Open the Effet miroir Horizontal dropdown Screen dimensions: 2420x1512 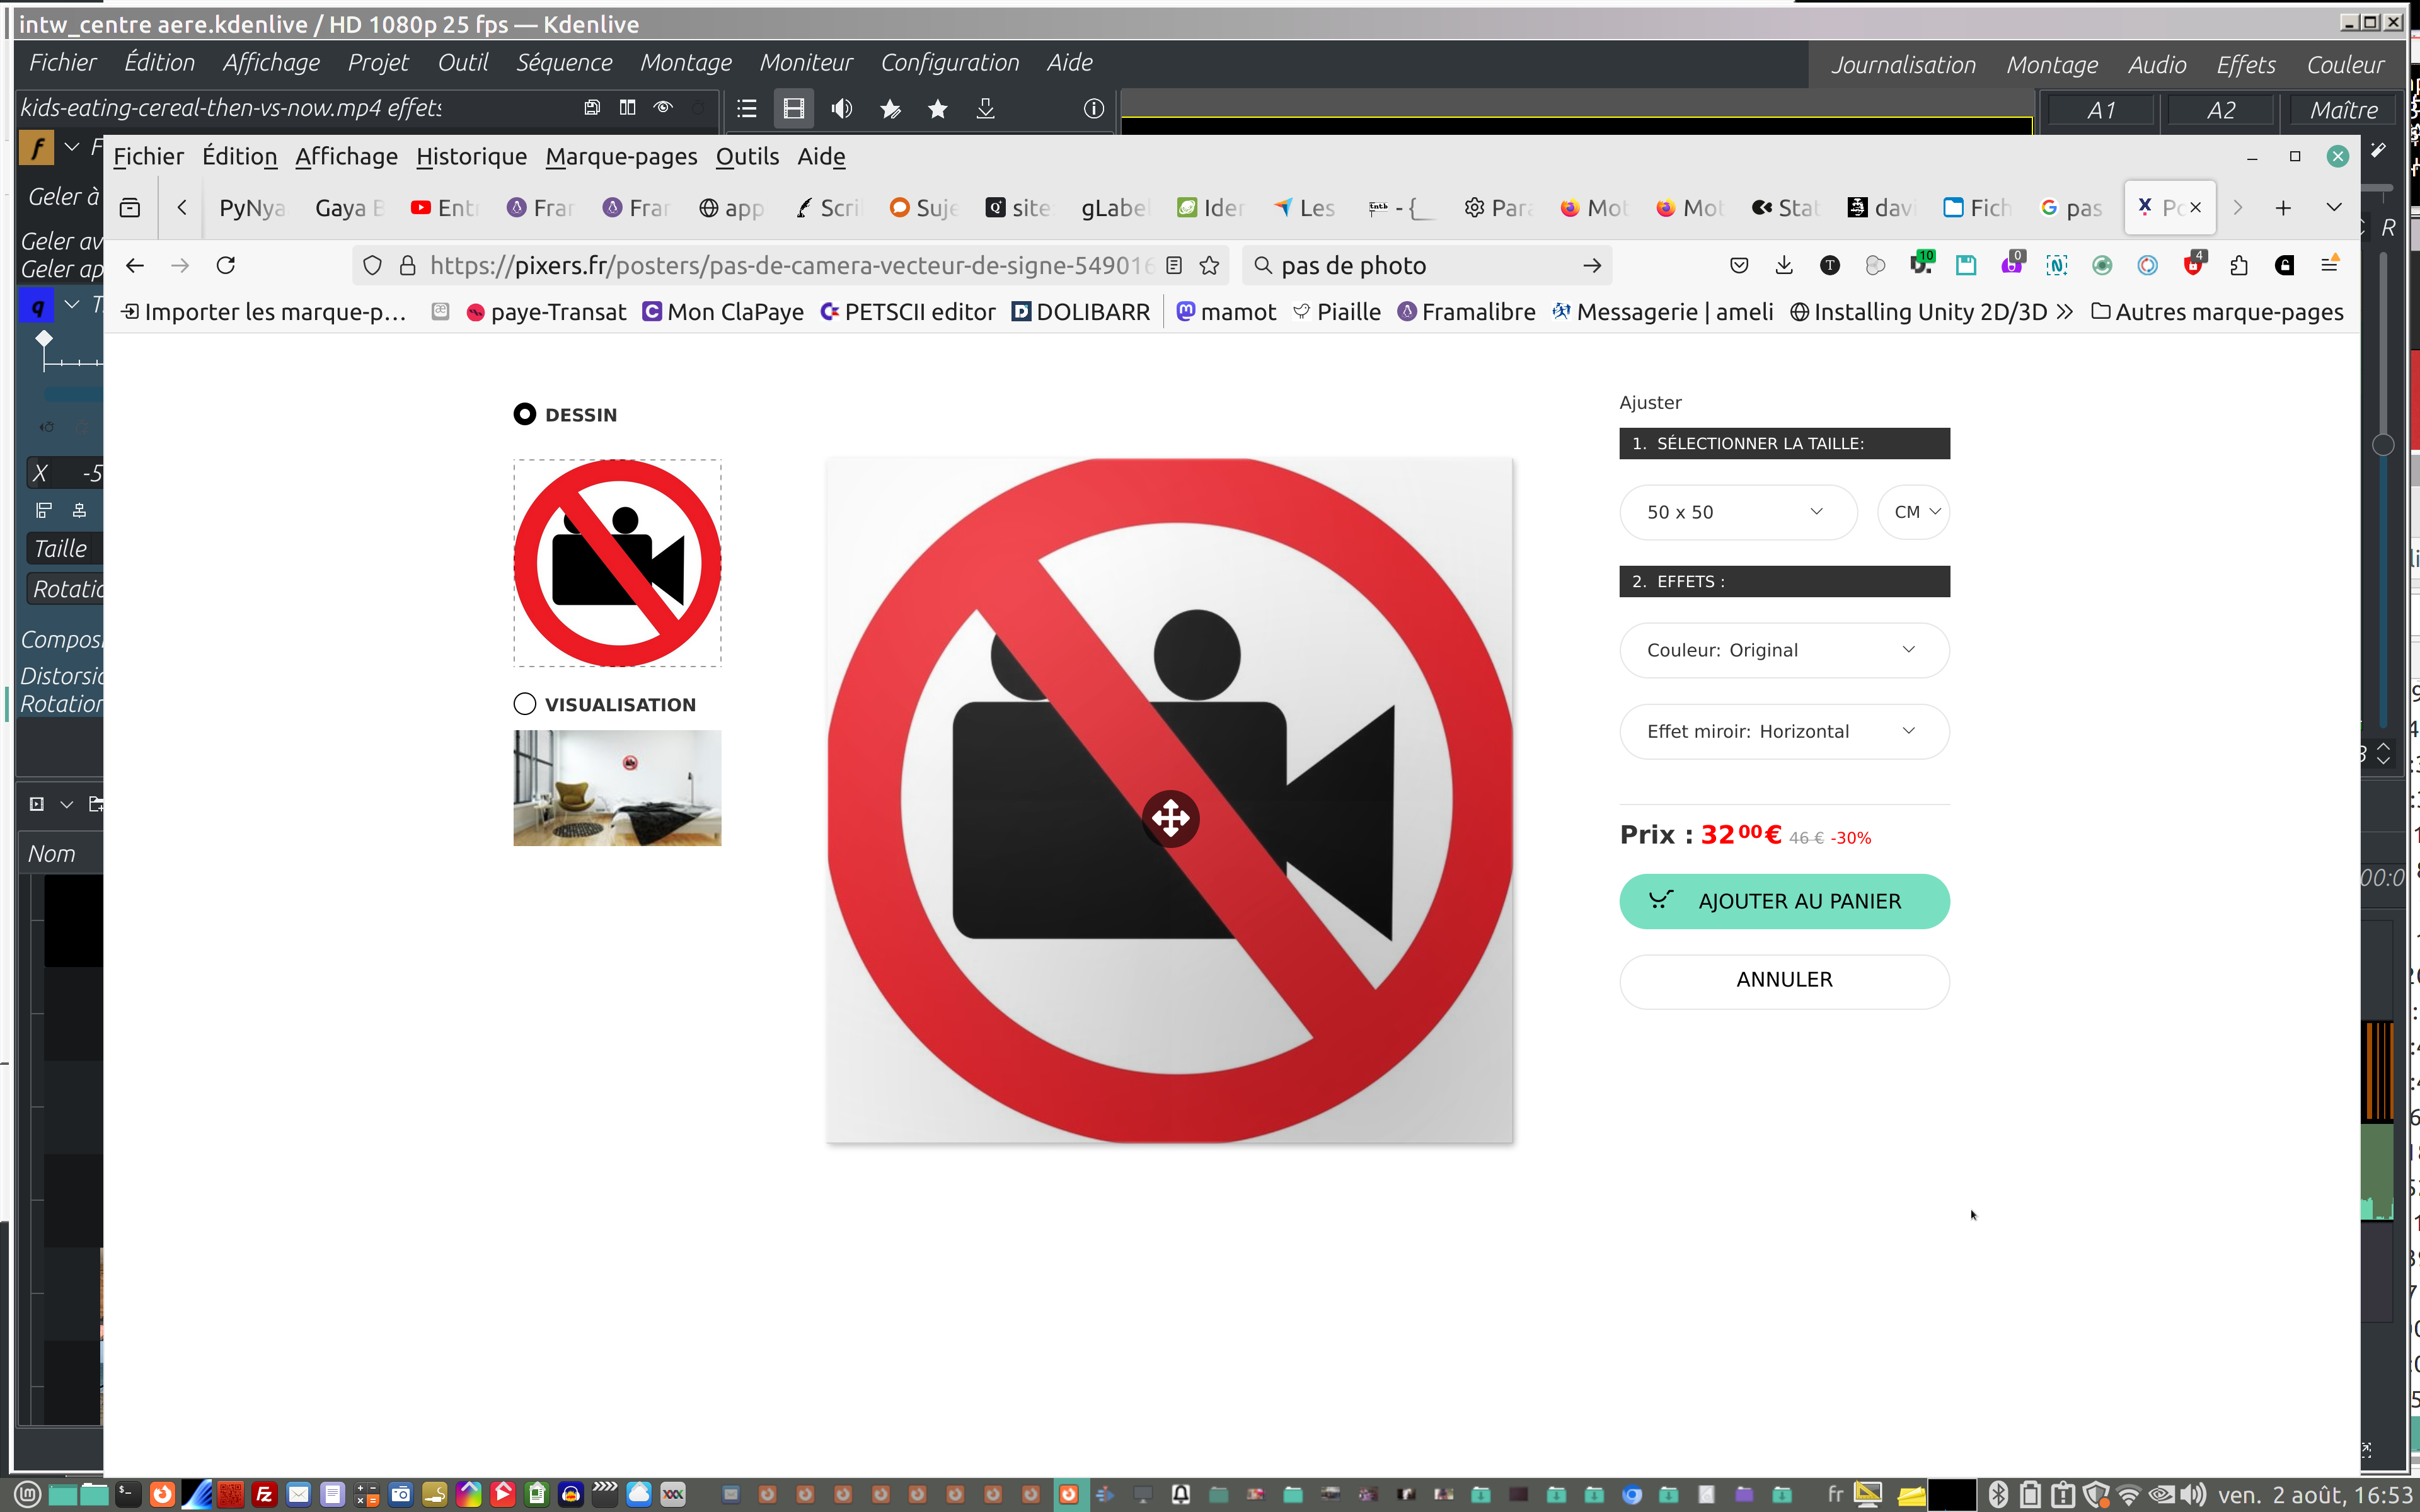coord(1783,731)
